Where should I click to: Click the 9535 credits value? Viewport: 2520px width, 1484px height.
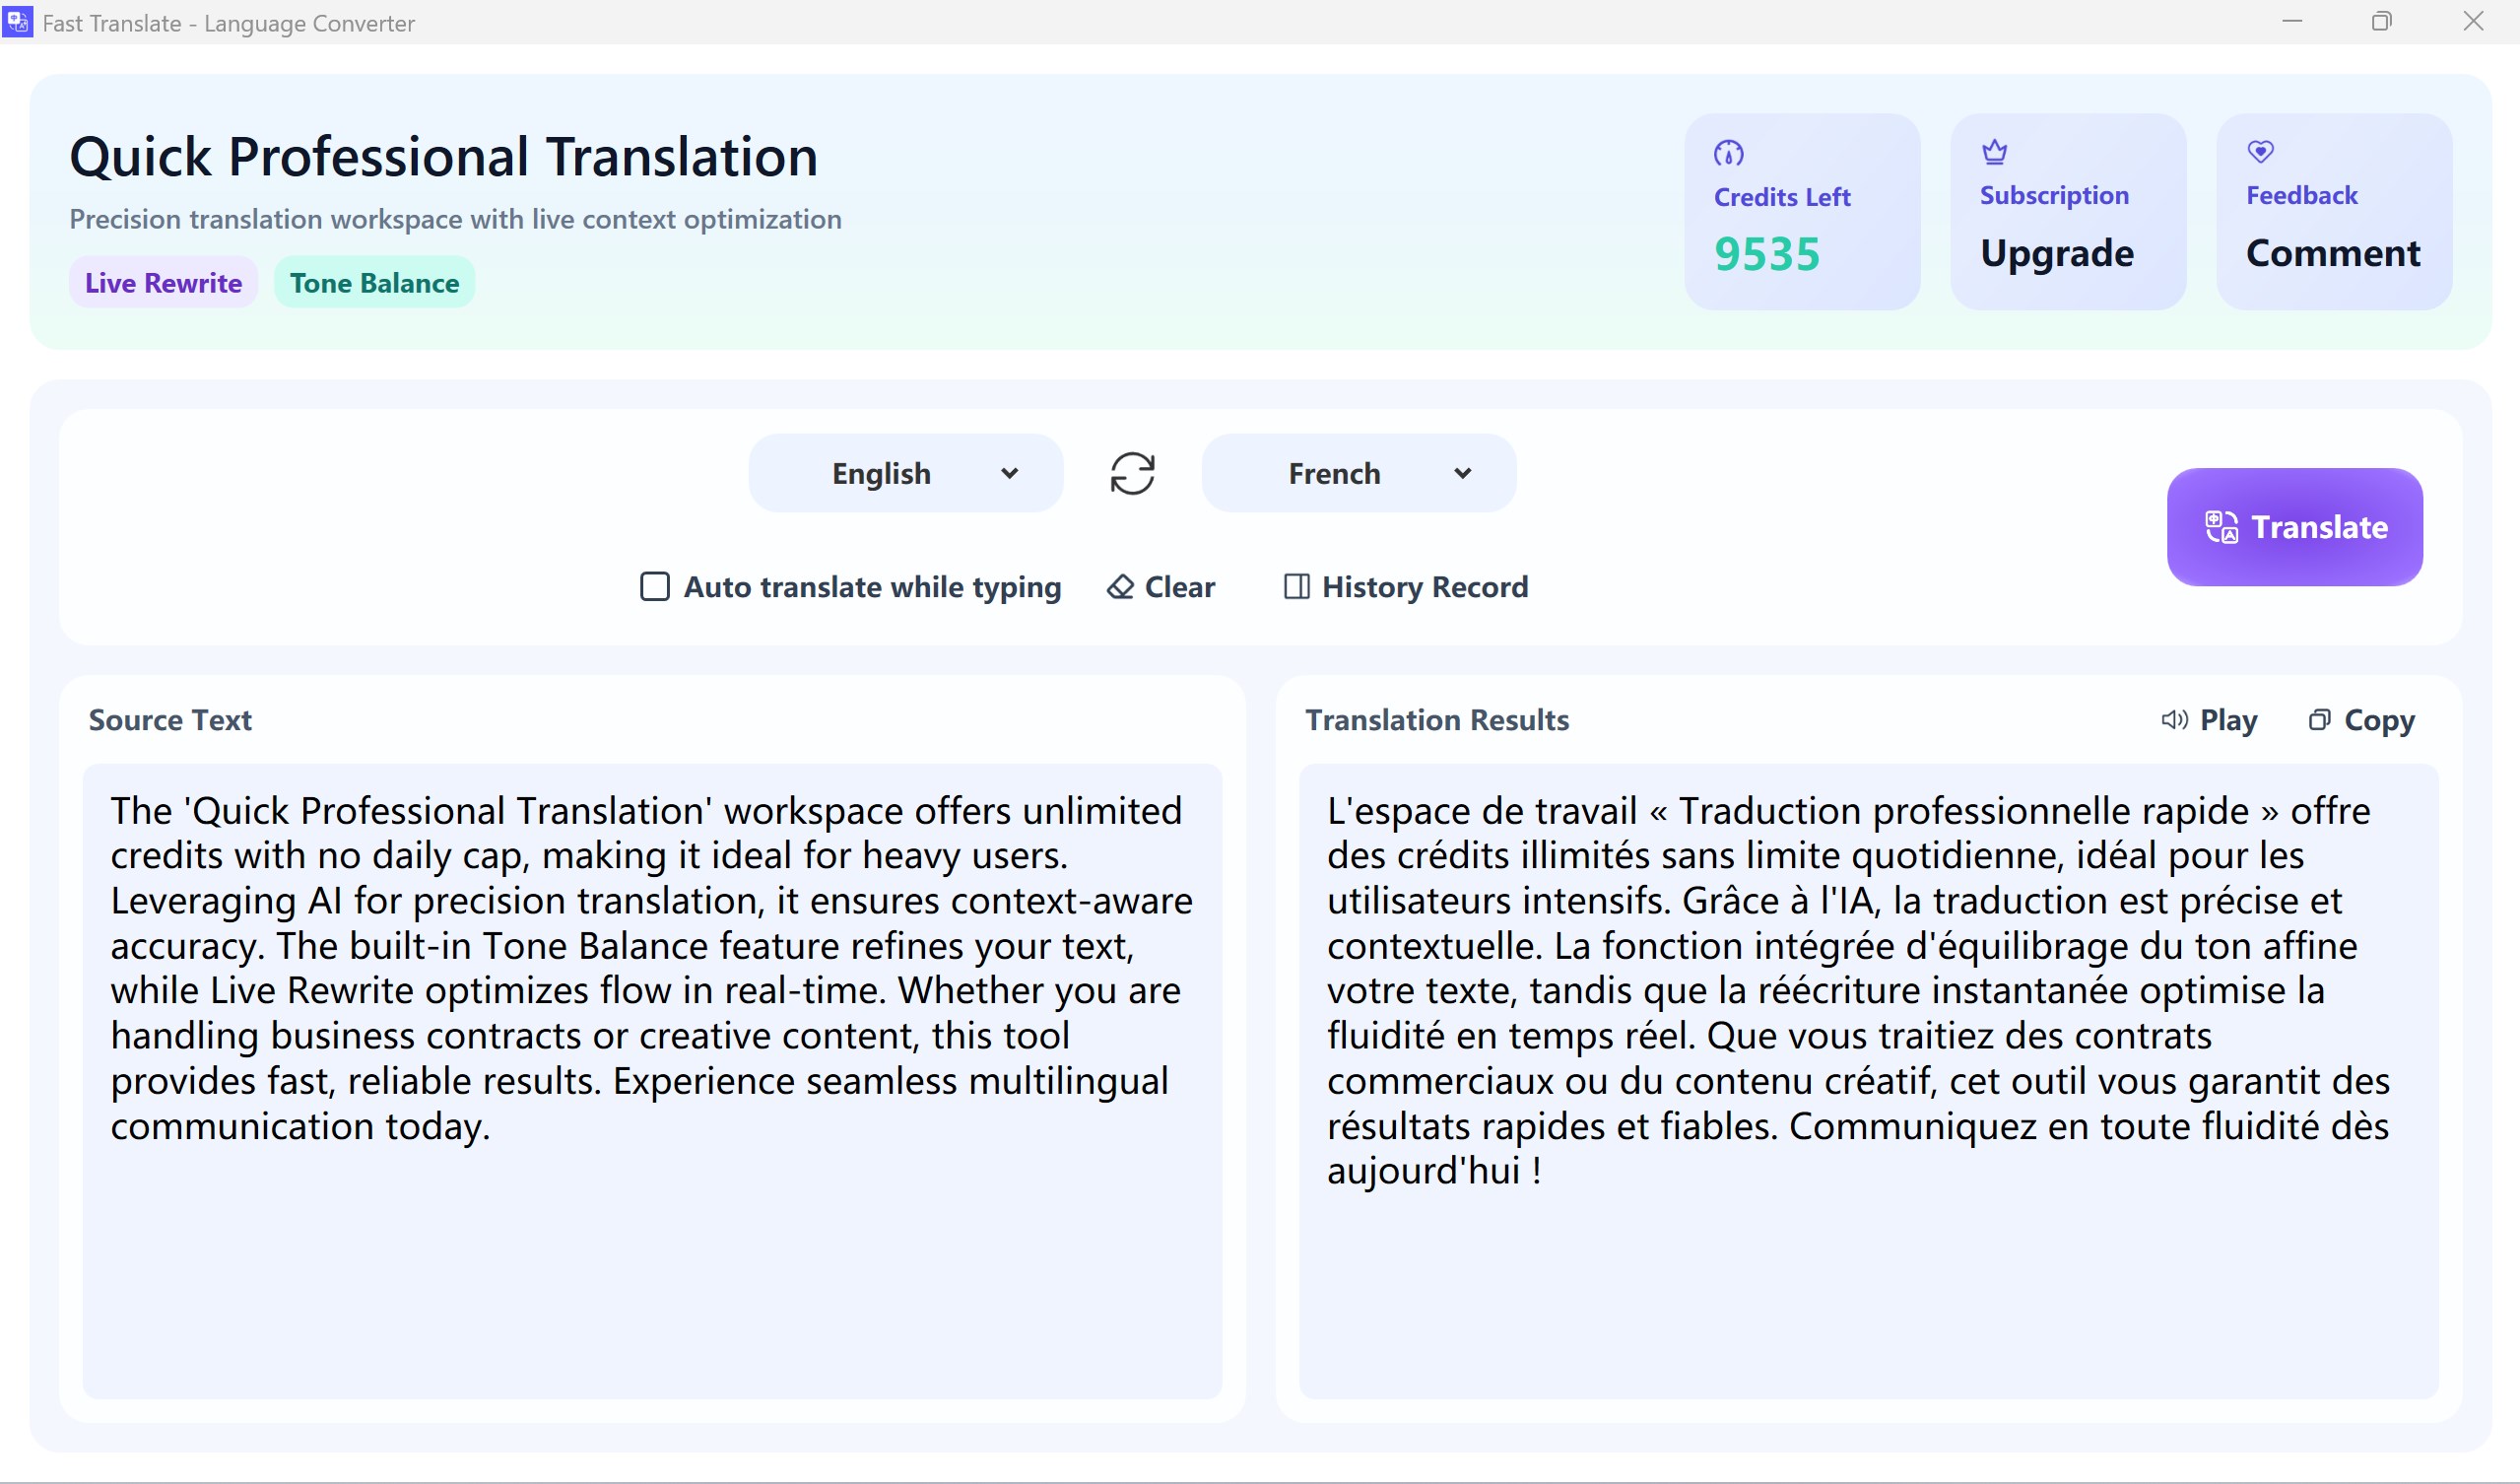[x=1766, y=254]
